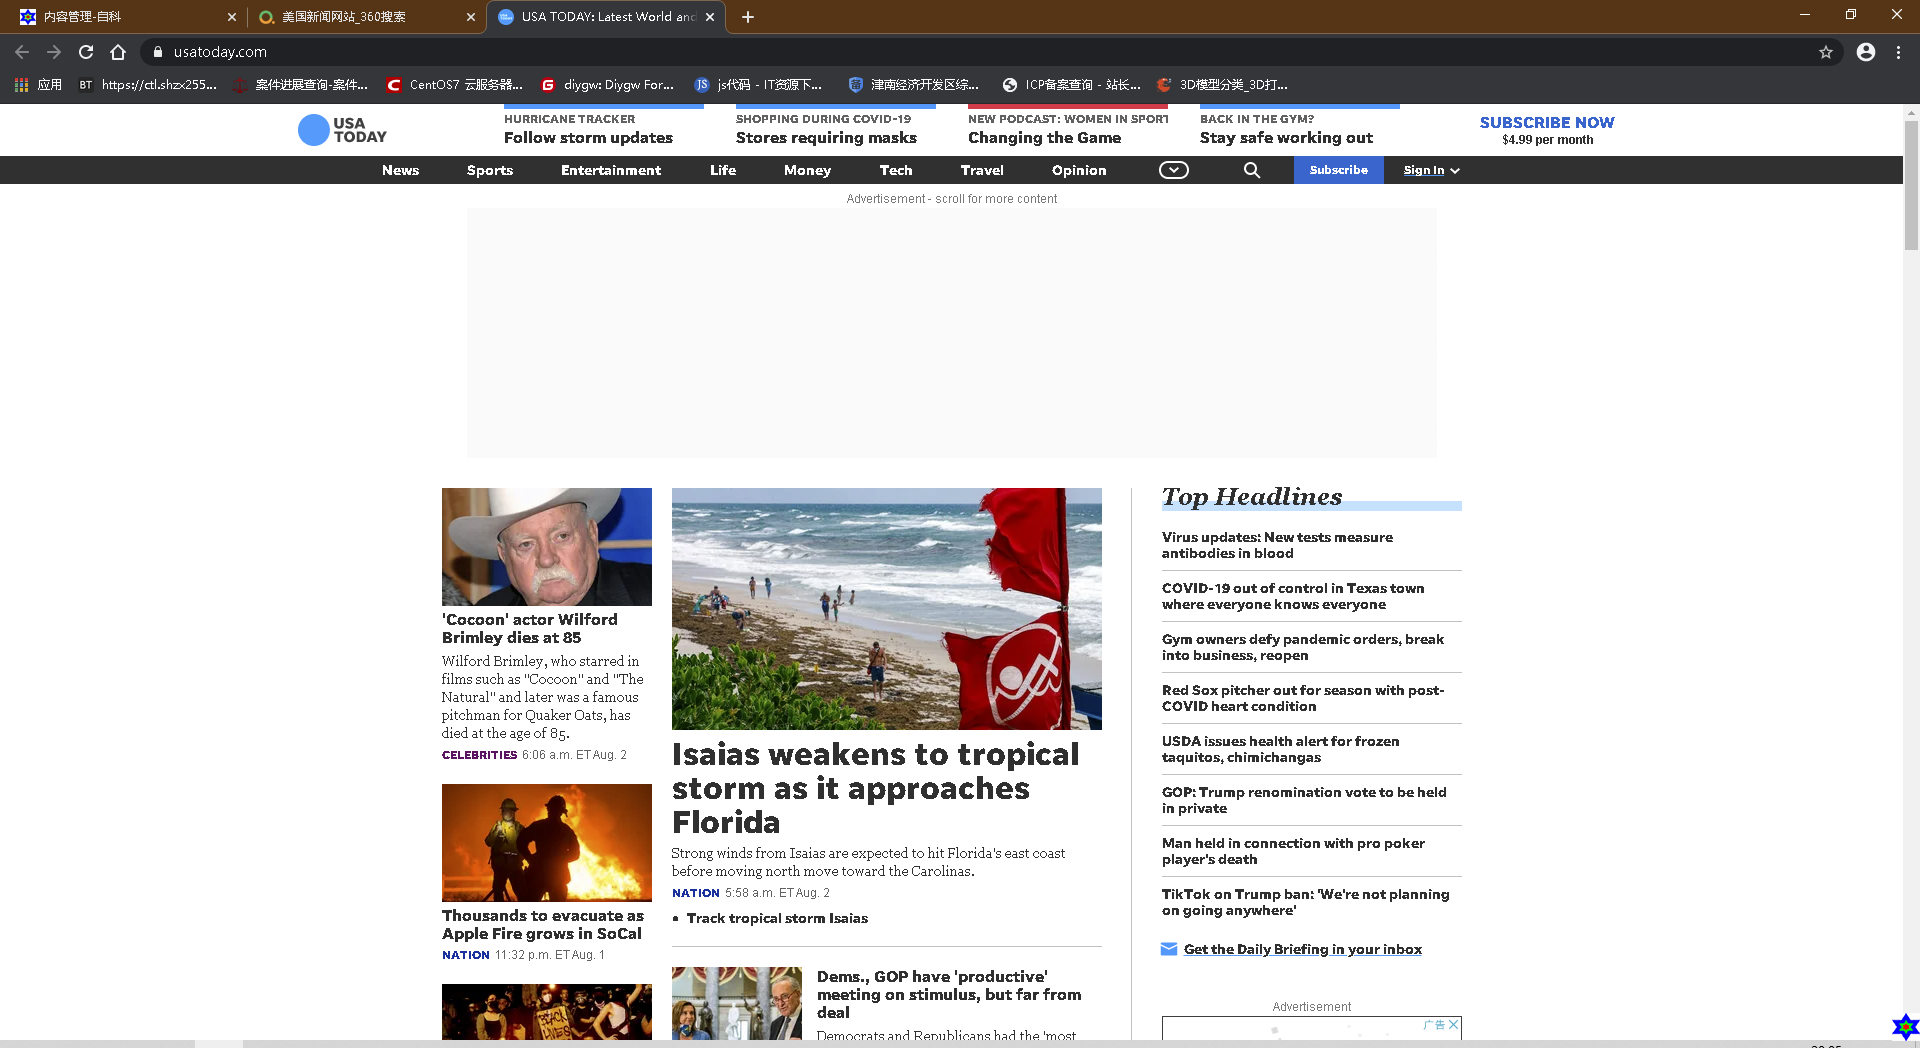Open the 应用 apps bookmark
Screen dimensions: 1920x1048
click(38, 85)
